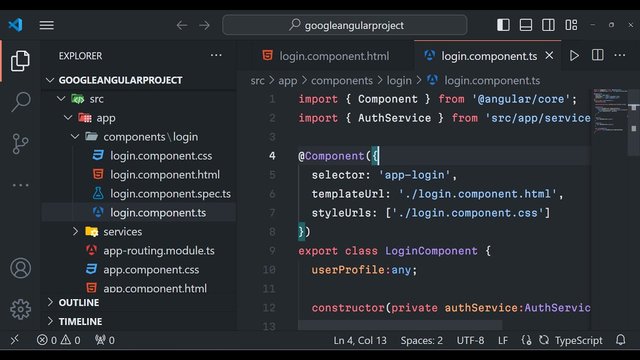This screenshot has width=640, height=360.
Task: Show errors and warnings count
Action: click(58, 340)
